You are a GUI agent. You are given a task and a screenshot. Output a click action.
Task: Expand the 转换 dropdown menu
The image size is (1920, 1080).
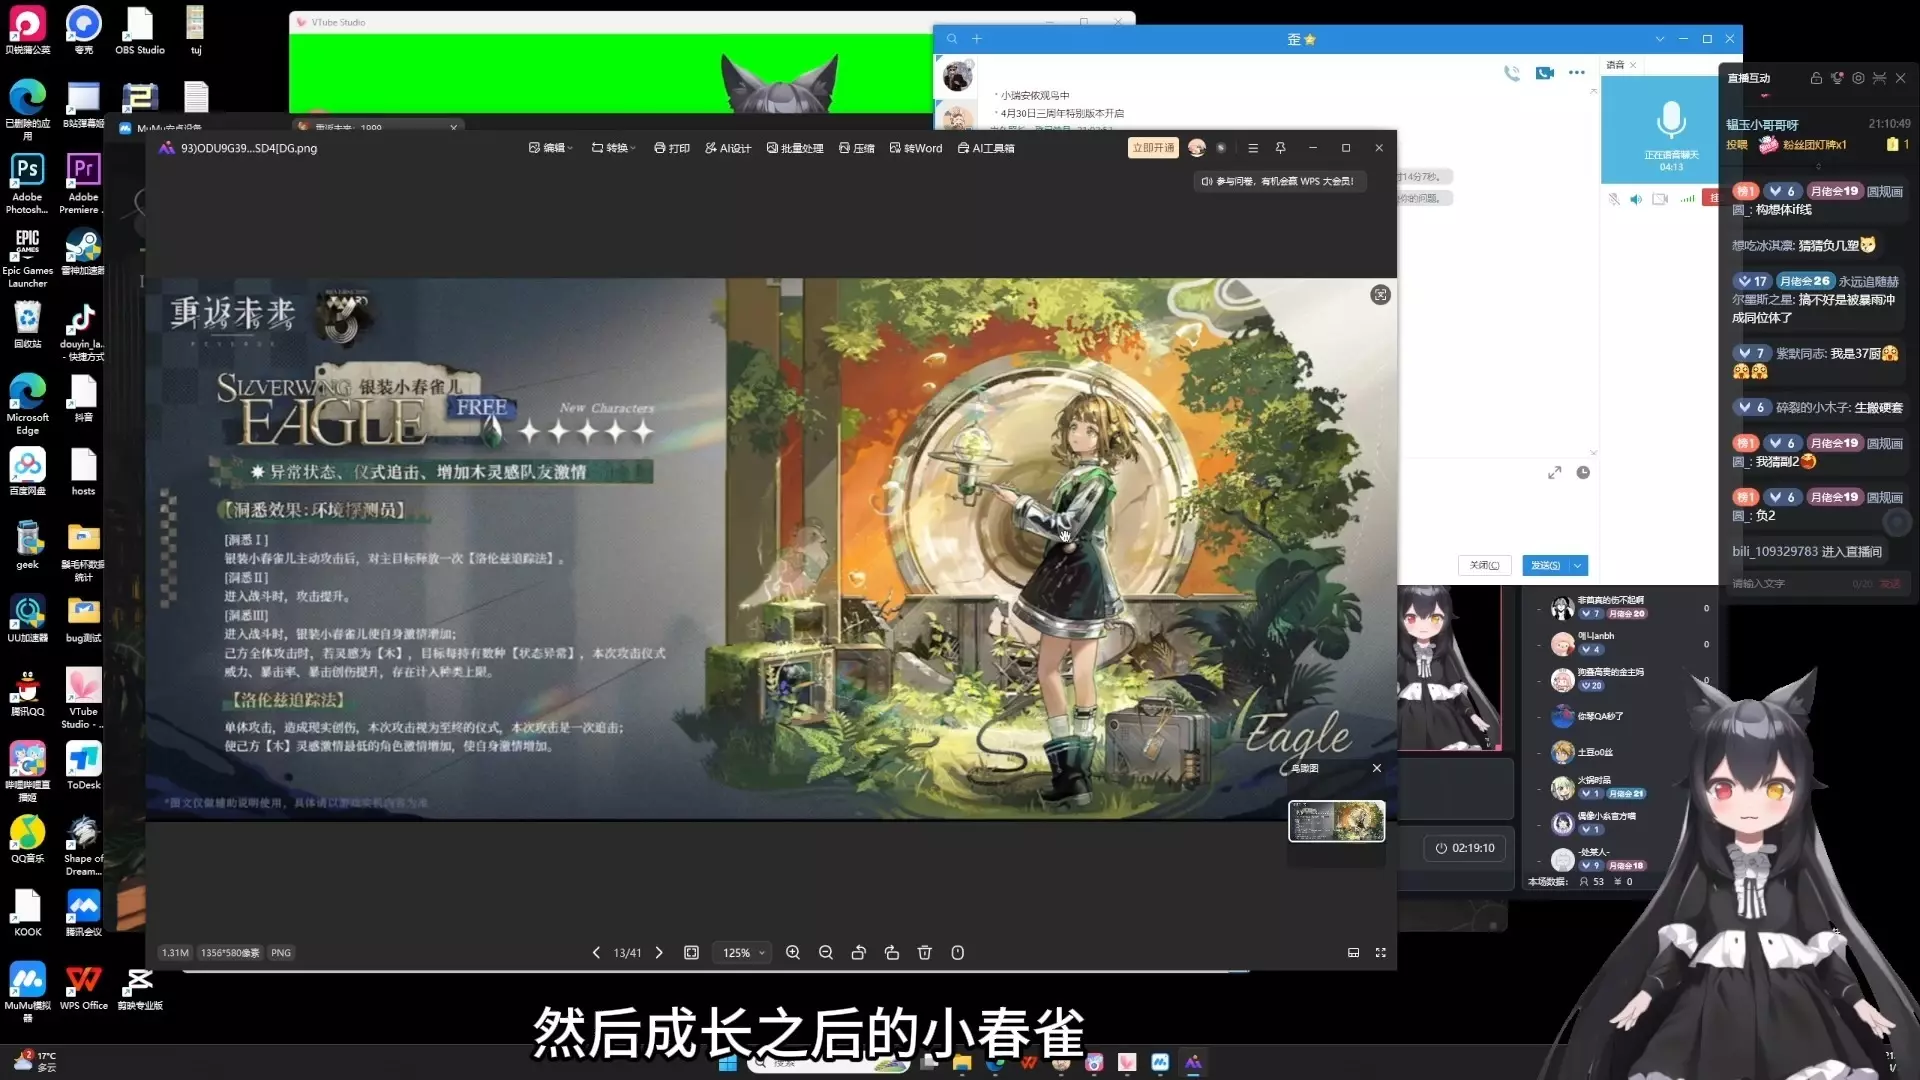coord(614,148)
